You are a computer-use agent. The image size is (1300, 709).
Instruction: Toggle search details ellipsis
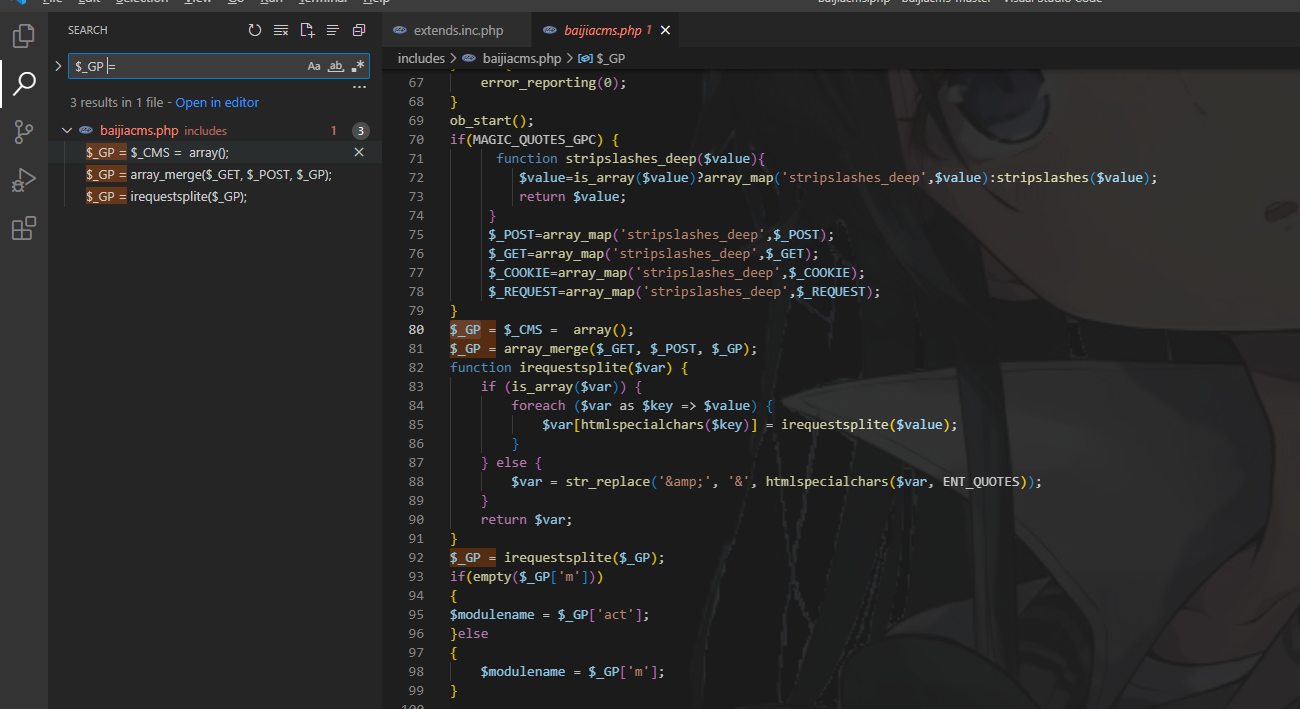pos(359,88)
